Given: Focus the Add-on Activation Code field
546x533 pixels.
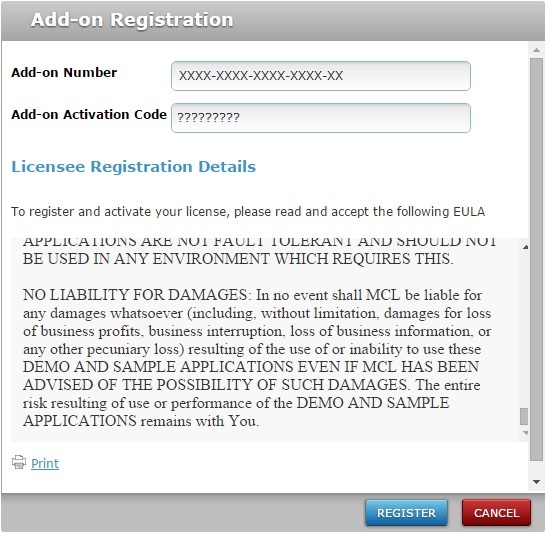Looking at the screenshot, I should [321, 118].
